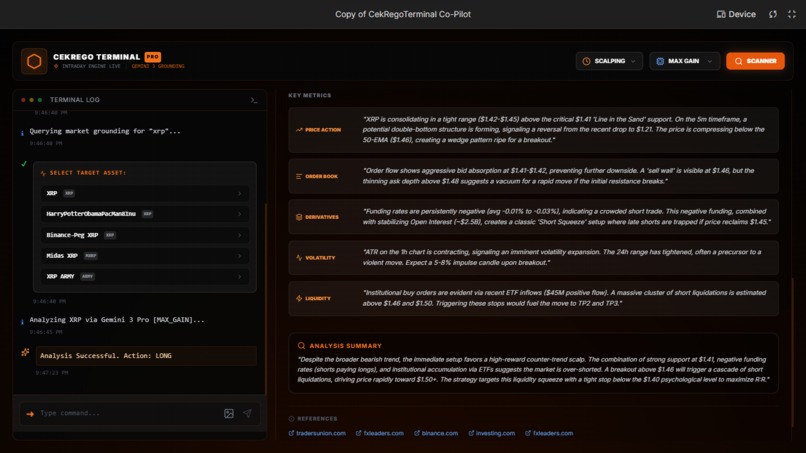Click the Derivatives metric card text
Viewport: 806px width, 453px height.
click(x=566, y=216)
